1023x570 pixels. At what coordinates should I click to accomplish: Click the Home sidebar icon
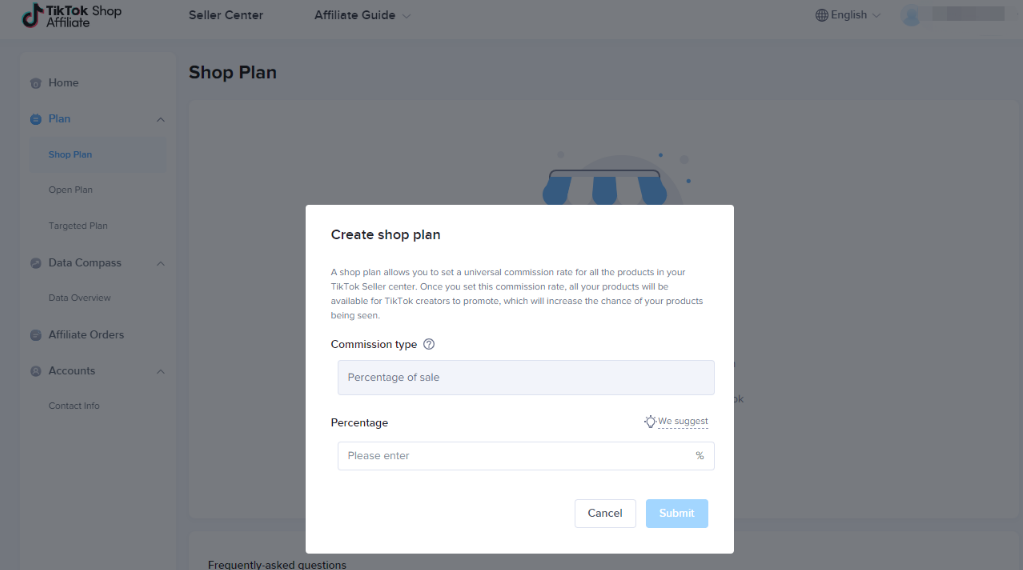(x=36, y=83)
